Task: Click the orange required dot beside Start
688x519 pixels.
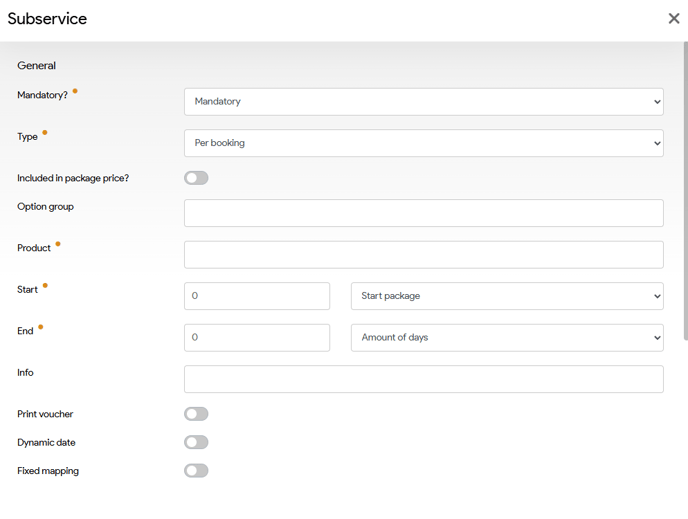Action: tap(45, 286)
